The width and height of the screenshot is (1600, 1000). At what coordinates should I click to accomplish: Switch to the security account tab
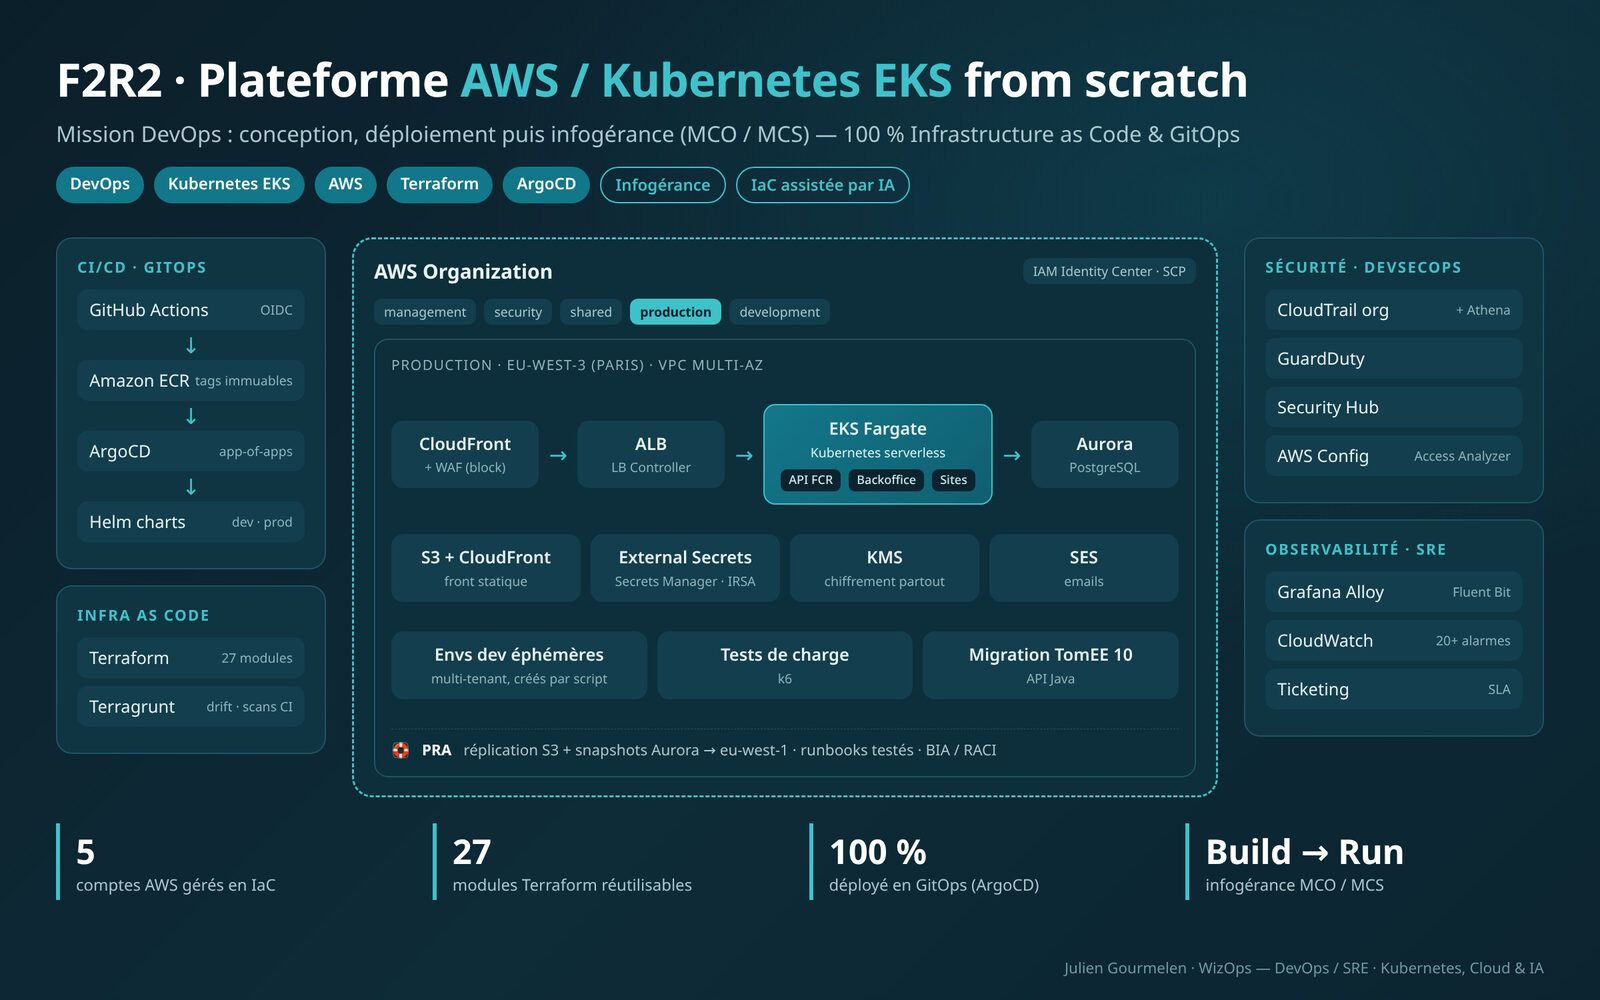pyautogui.click(x=518, y=312)
